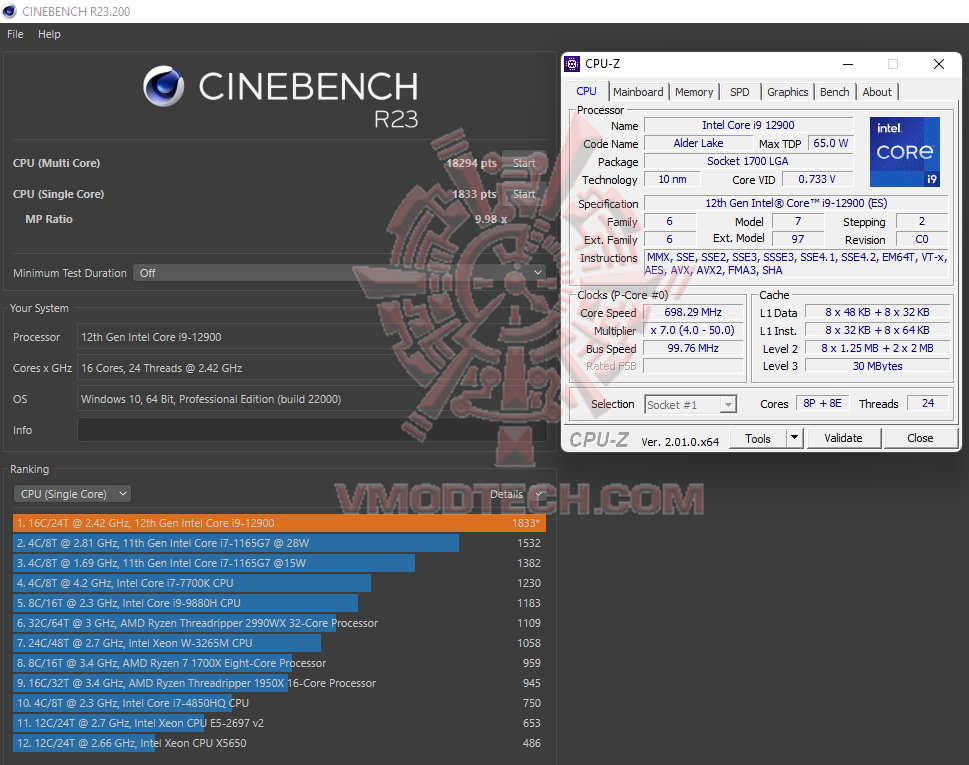Select the Xeon W-3265M ranking row
The height and width of the screenshot is (765, 969).
pyautogui.click(x=279, y=643)
